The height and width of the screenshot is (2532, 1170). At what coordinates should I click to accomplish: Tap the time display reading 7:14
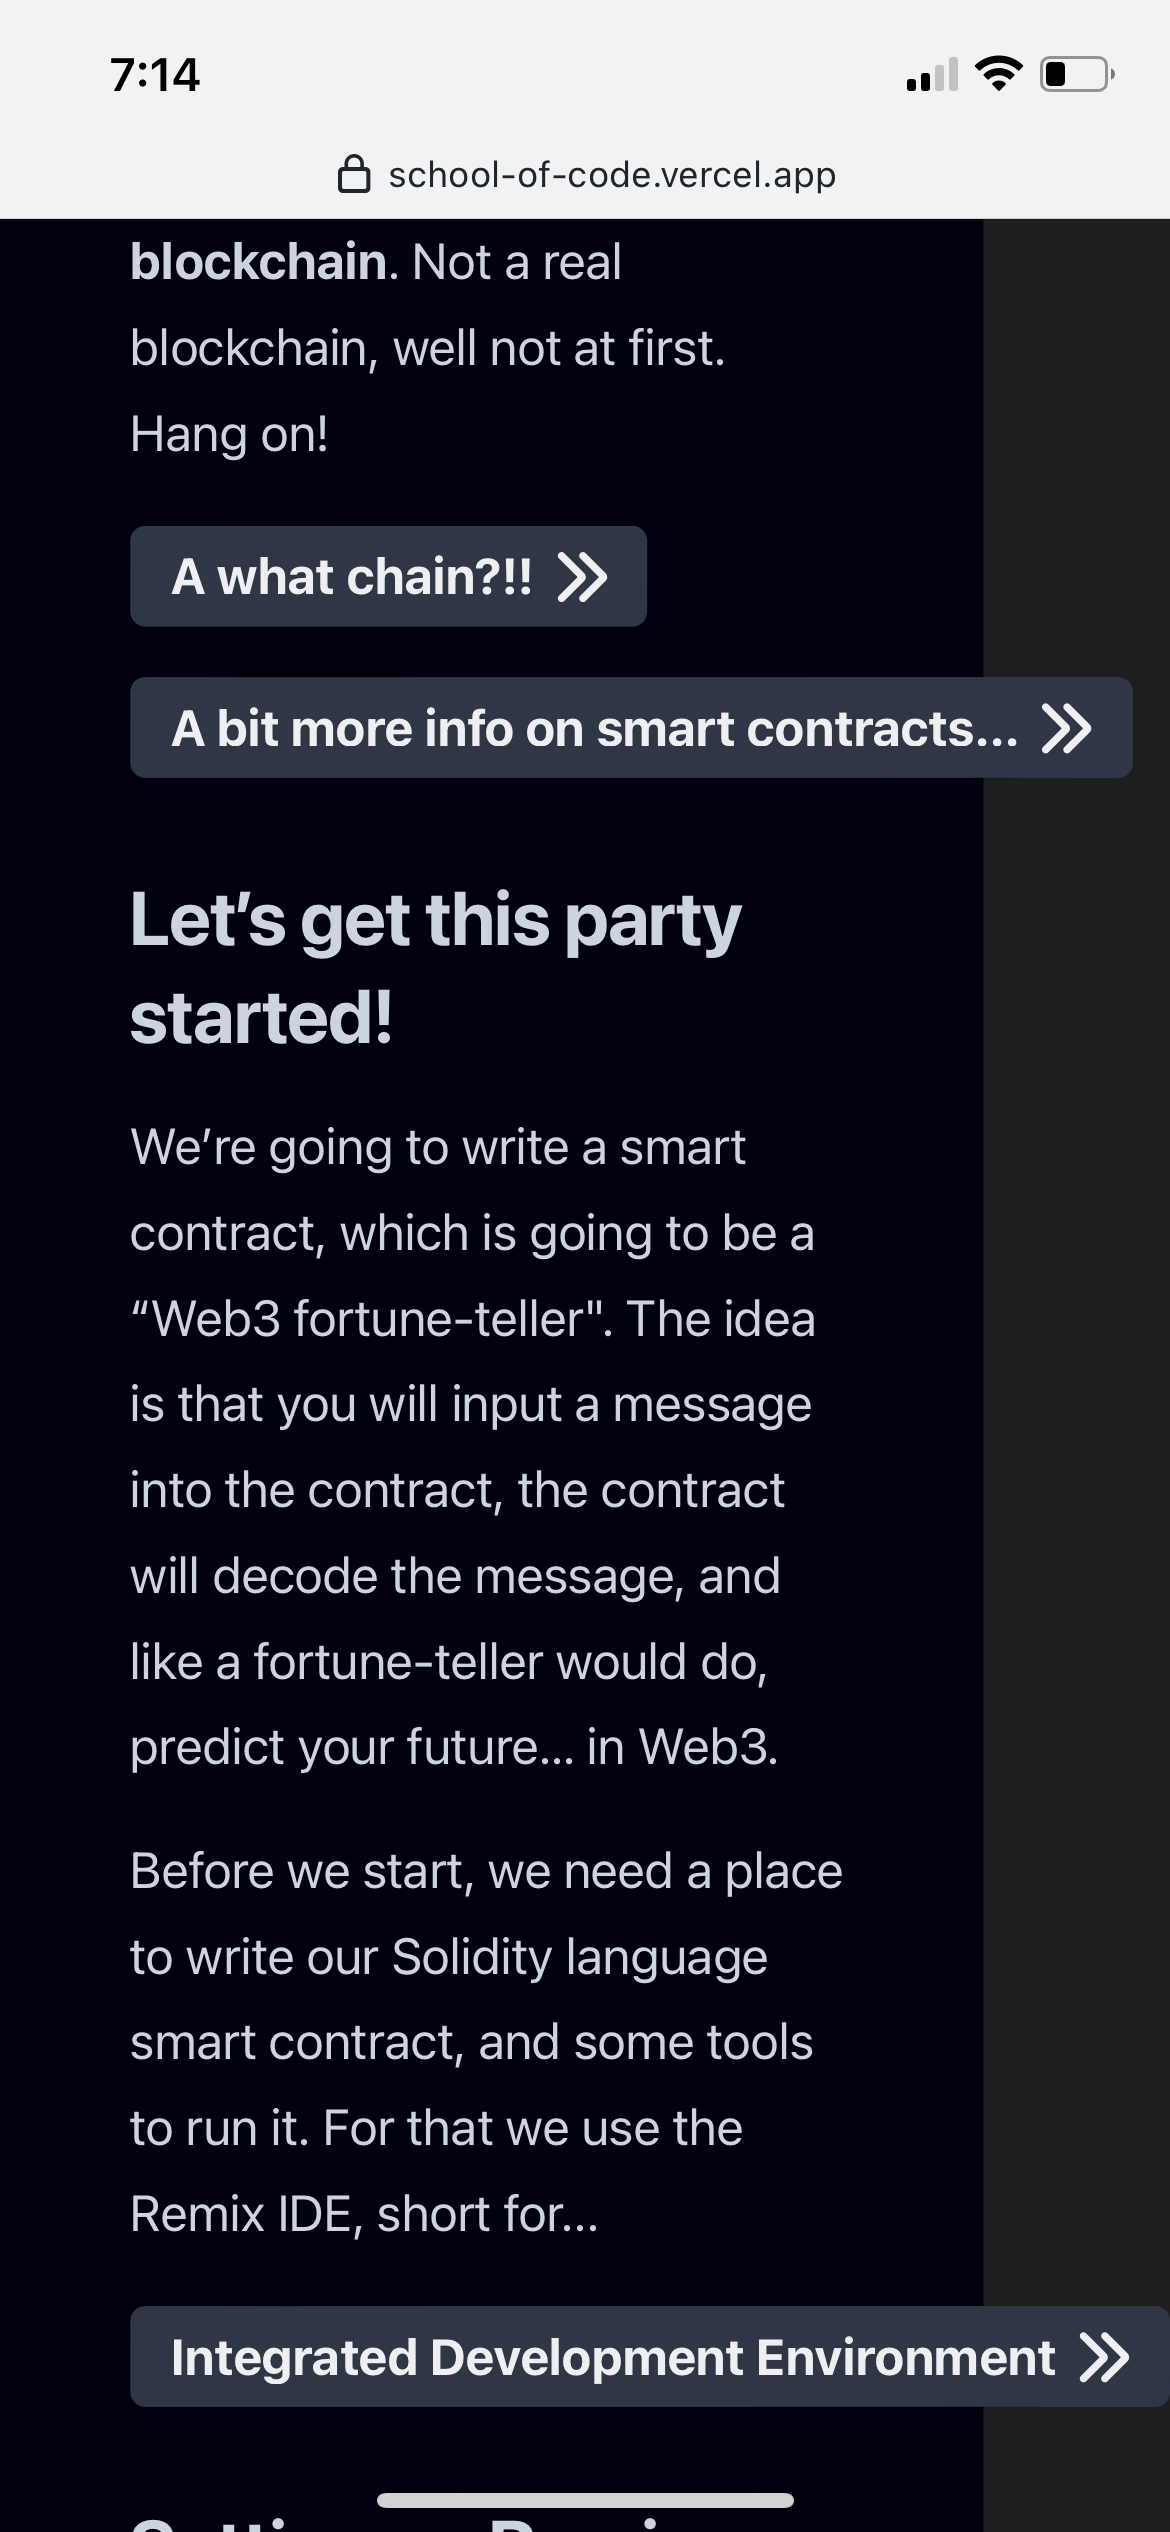tap(155, 73)
